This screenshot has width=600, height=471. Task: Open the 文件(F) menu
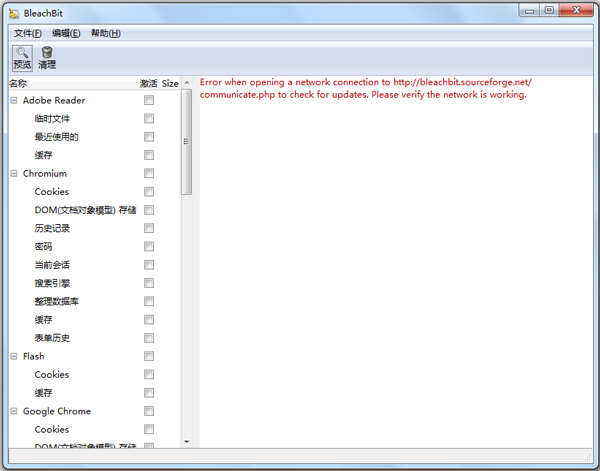click(28, 33)
